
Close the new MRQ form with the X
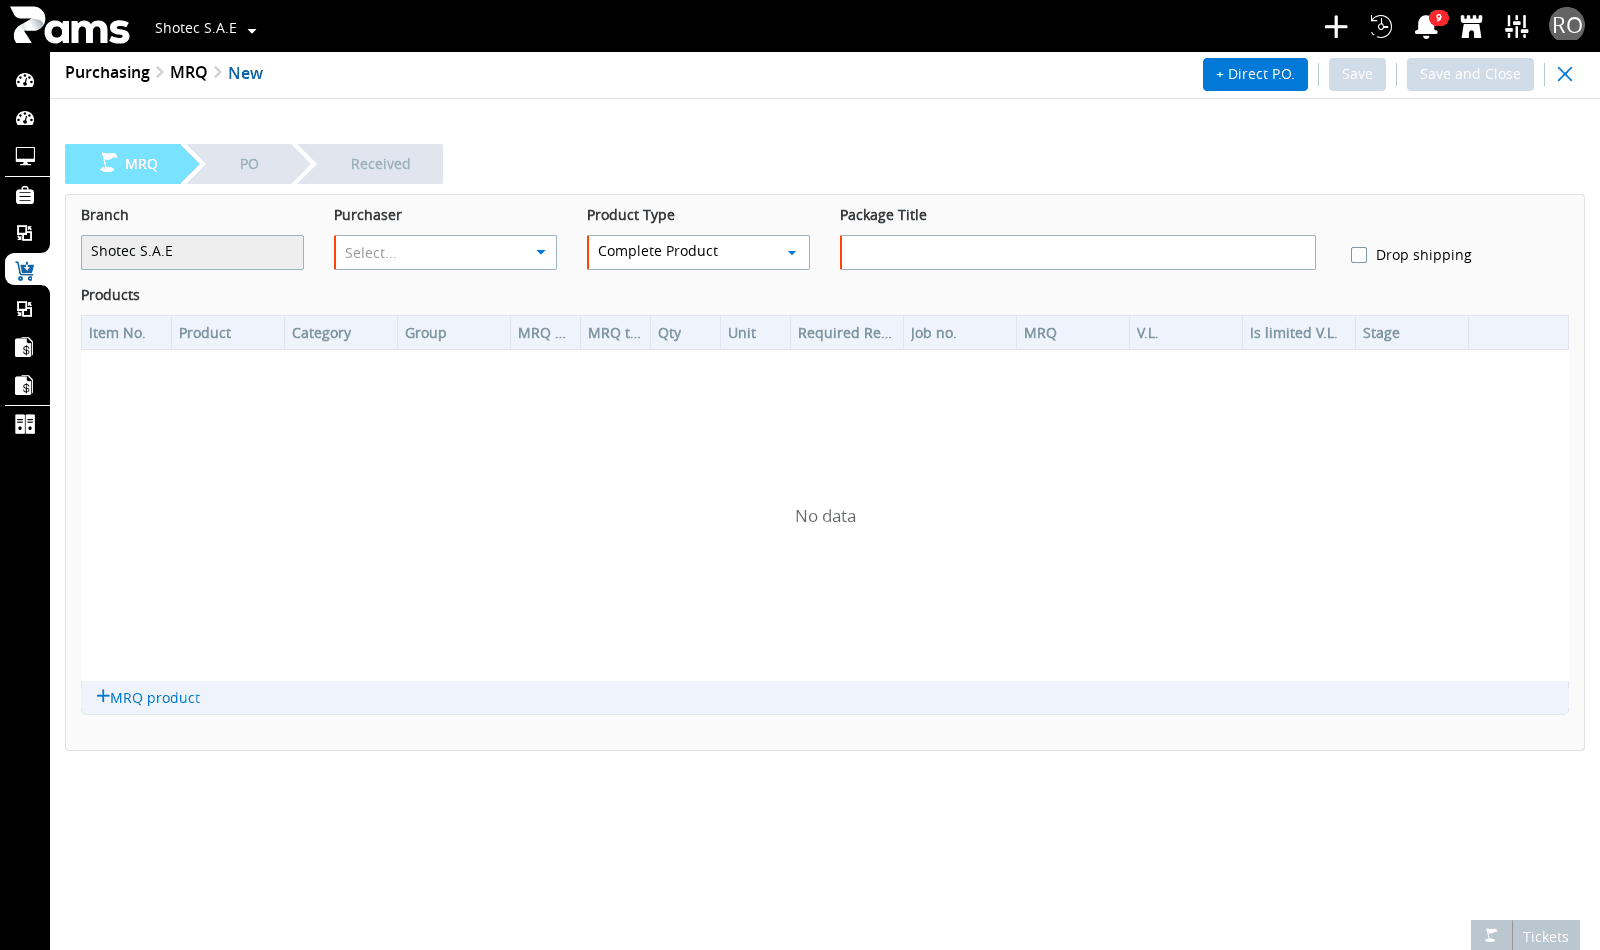[x=1565, y=74]
